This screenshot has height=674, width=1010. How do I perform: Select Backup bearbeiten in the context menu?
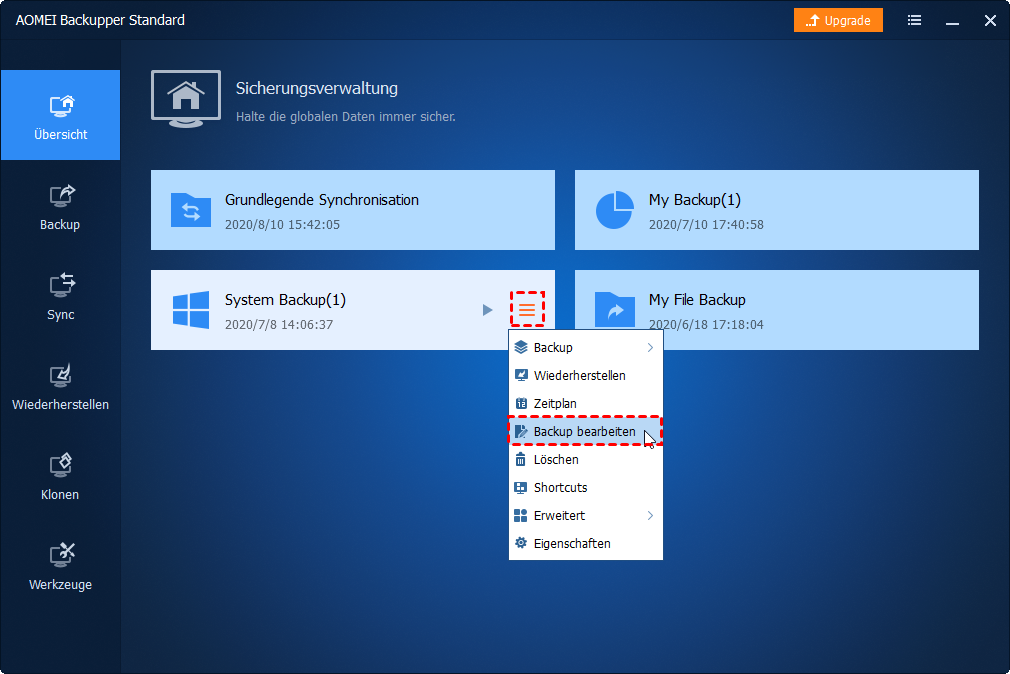click(586, 432)
